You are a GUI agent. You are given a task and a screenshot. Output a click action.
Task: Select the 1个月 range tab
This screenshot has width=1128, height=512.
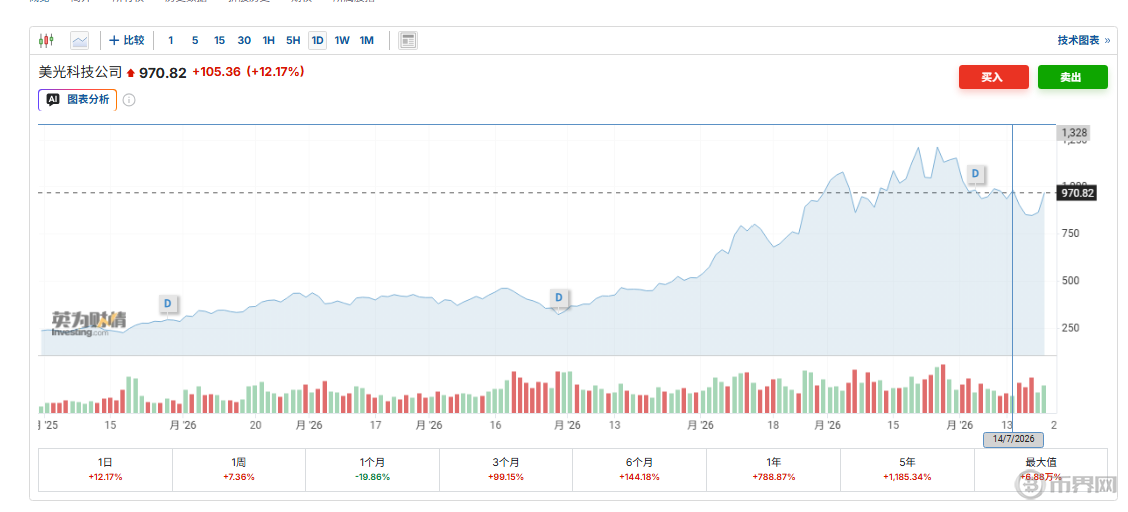[x=373, y=470]
